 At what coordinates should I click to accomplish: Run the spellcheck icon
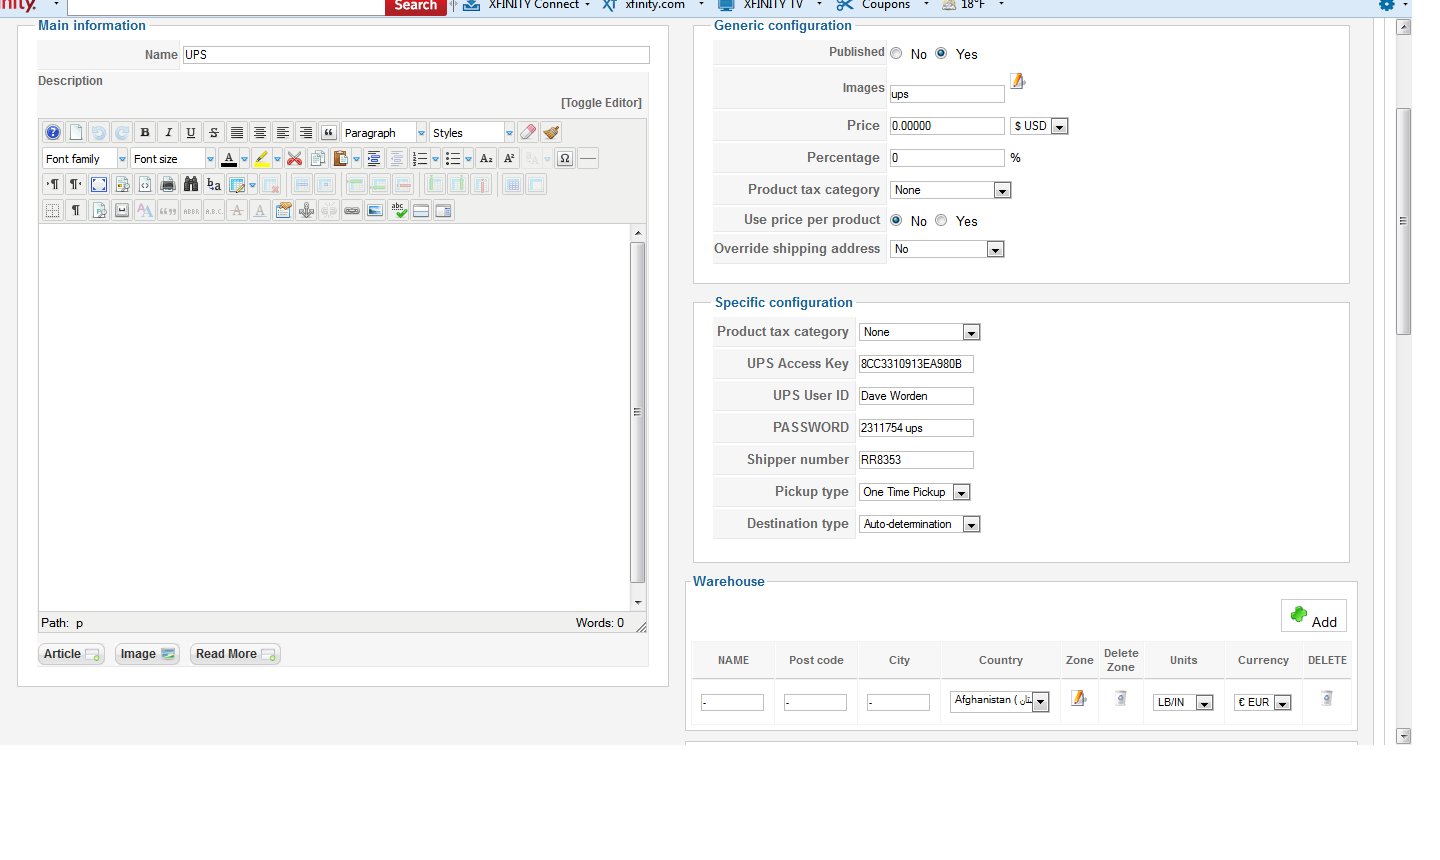click(x=398, y=210)
